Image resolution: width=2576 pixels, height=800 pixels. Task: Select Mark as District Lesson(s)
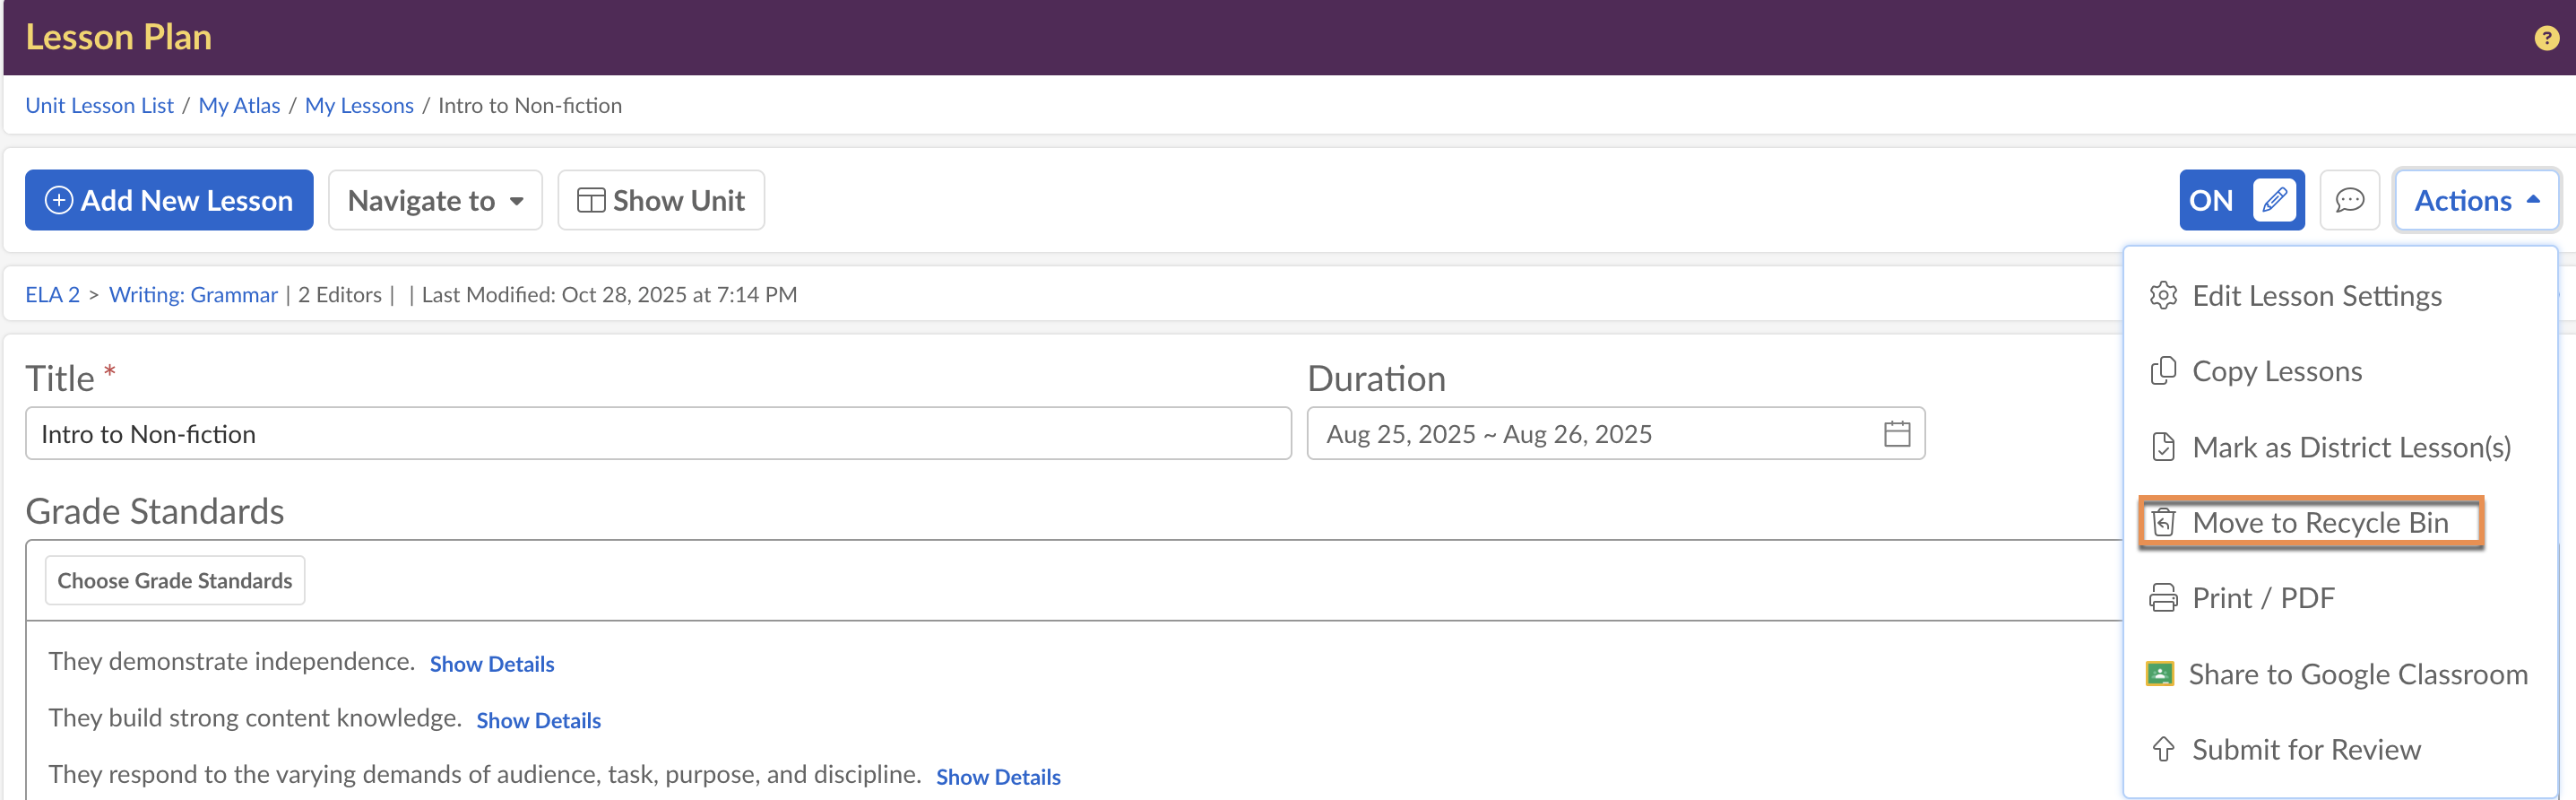2350,447
